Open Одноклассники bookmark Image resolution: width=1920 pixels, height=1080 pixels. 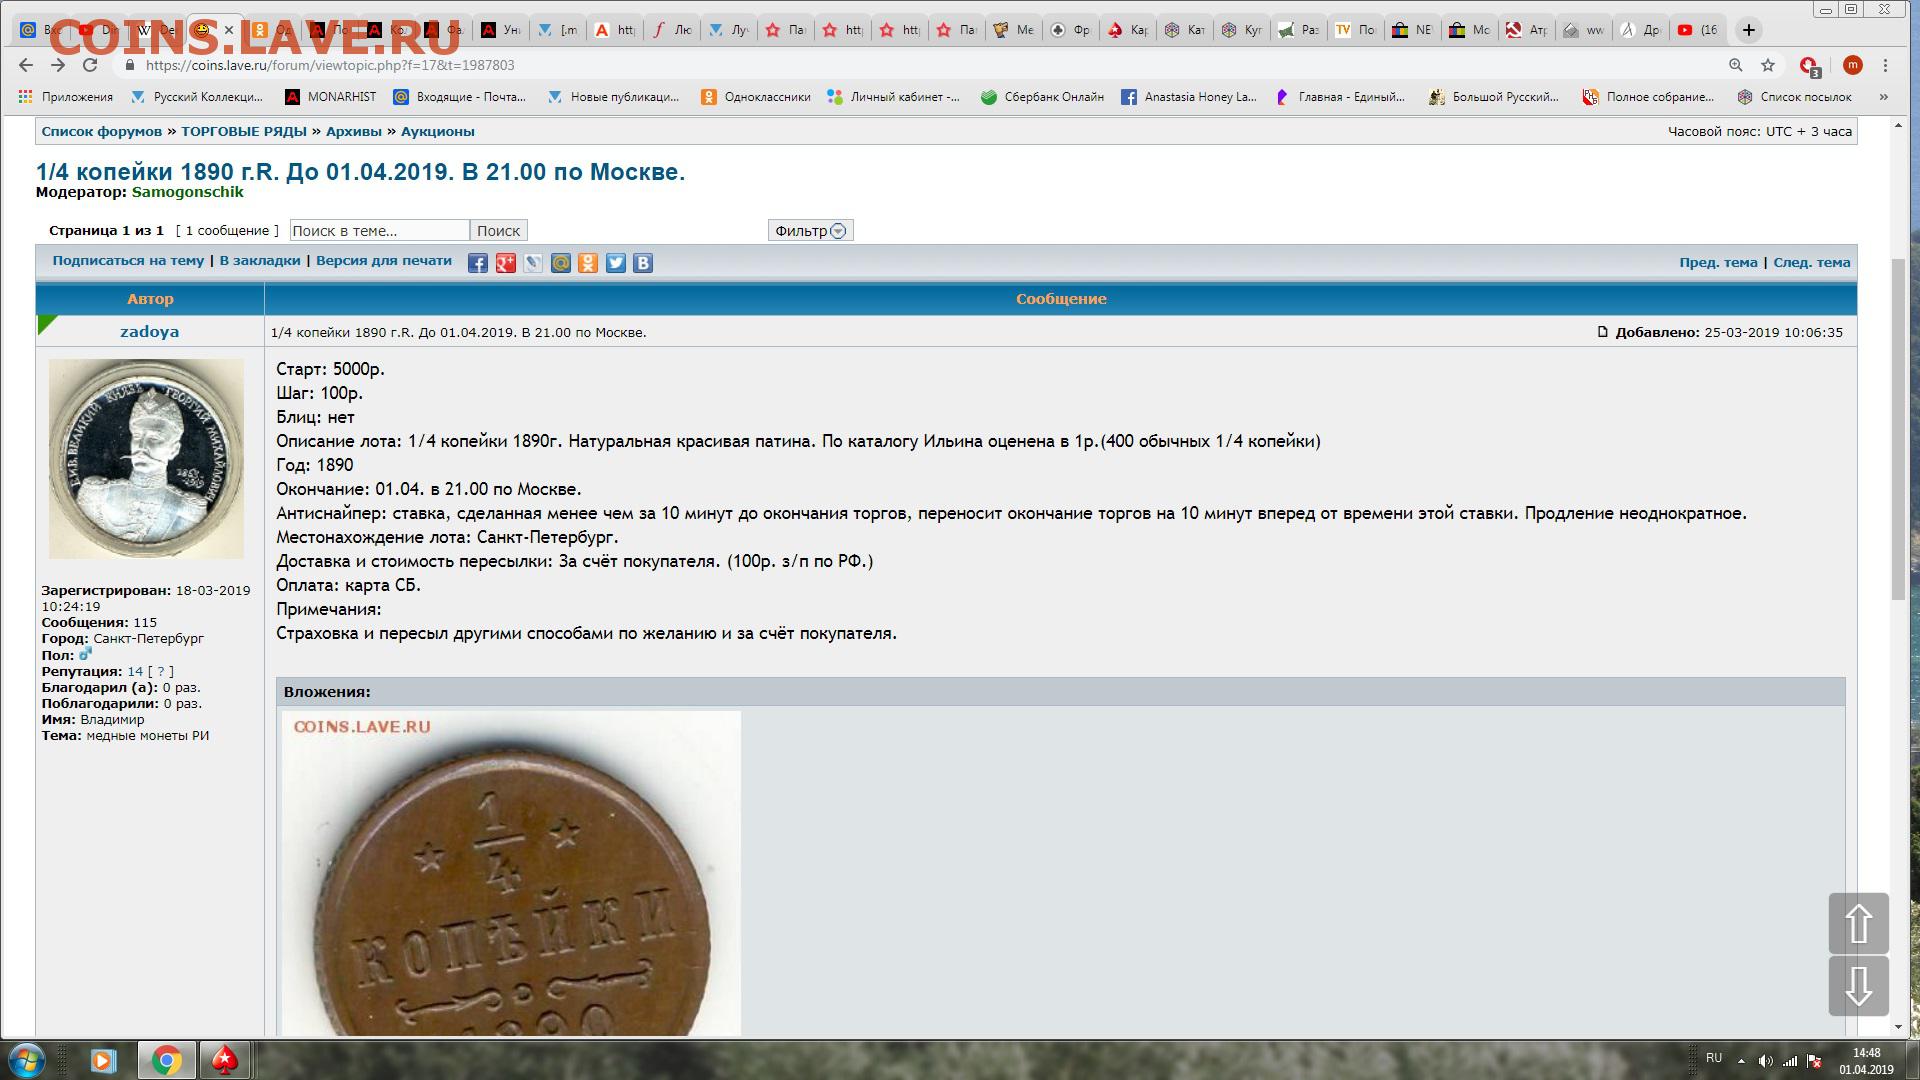pyautogui.click(x=755, y=97)
